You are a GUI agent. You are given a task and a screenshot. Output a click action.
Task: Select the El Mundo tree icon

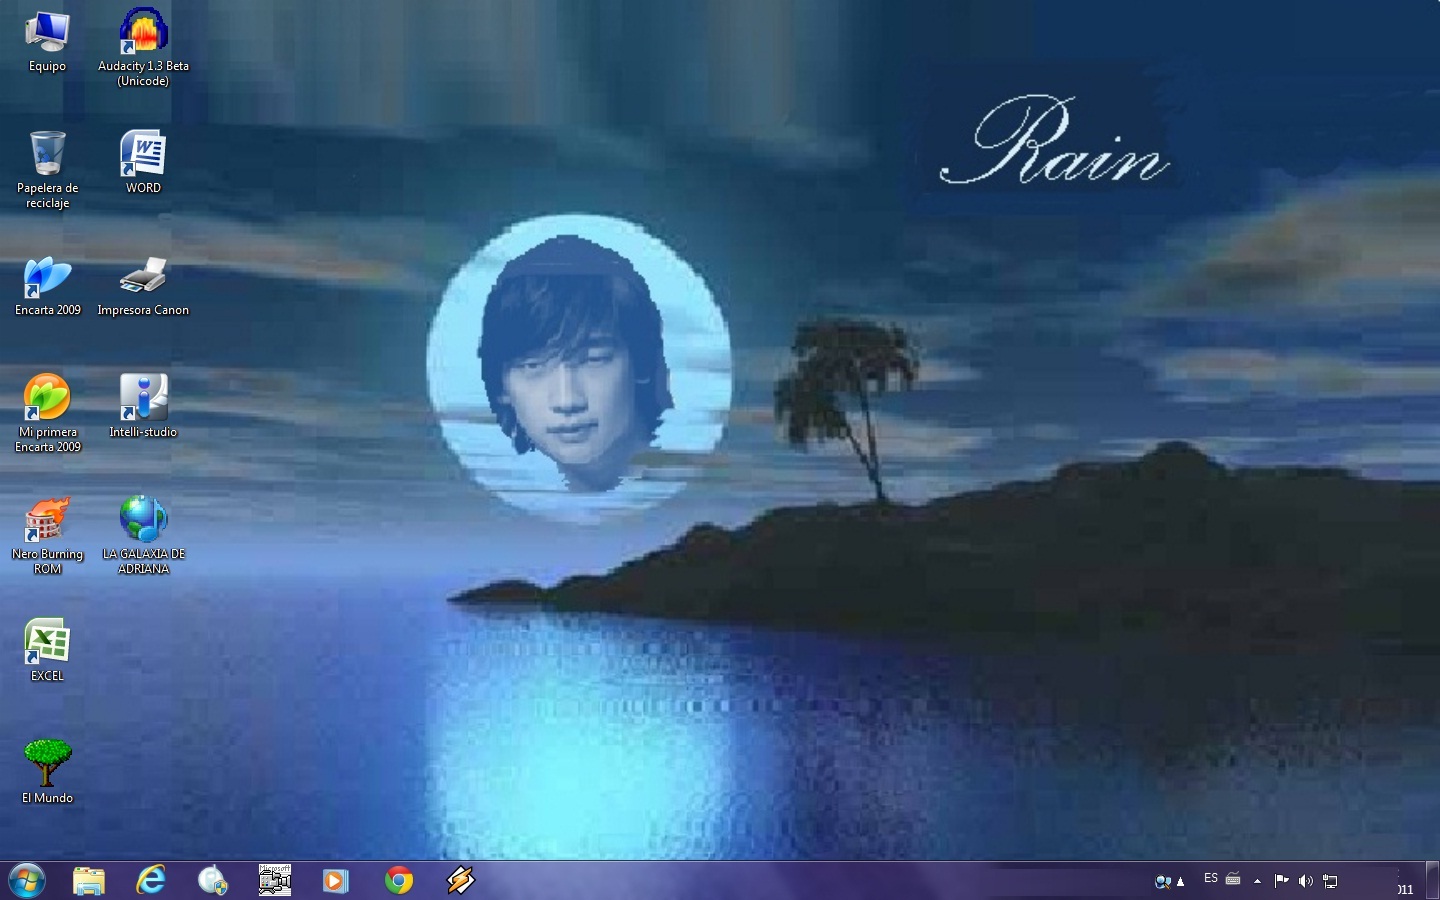pyautogui.click(x=47, y=764)
